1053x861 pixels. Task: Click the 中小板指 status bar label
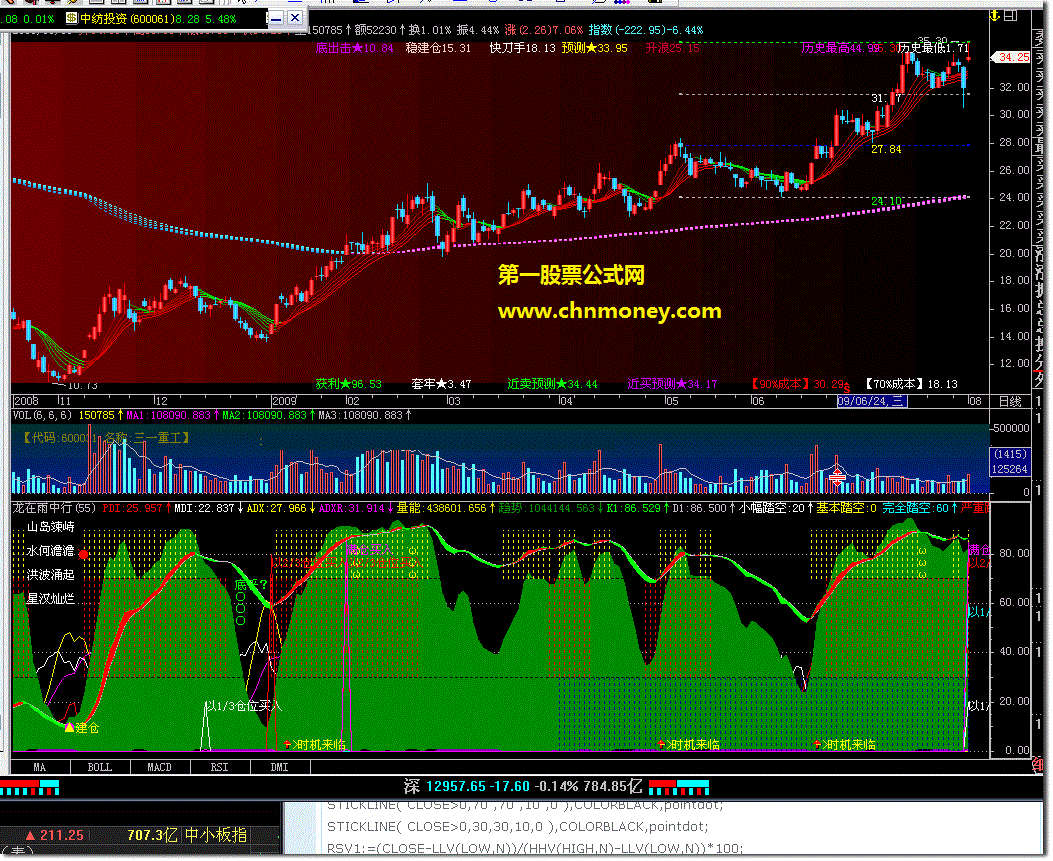(216, 835)
